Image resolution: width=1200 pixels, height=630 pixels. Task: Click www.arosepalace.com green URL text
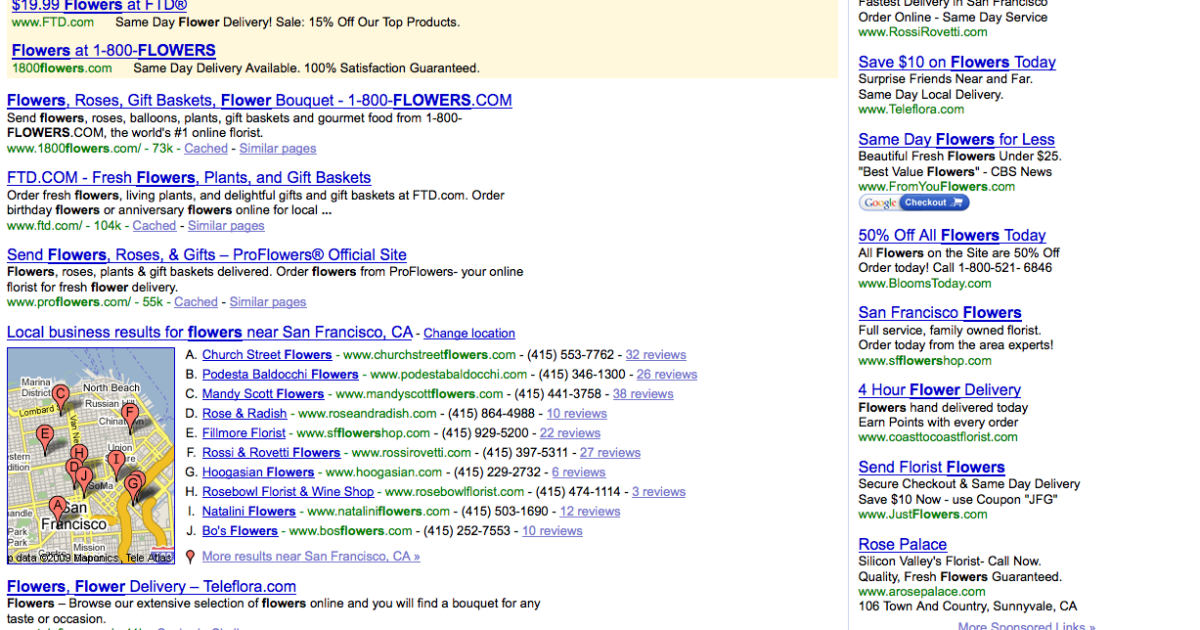click(922, 591)
